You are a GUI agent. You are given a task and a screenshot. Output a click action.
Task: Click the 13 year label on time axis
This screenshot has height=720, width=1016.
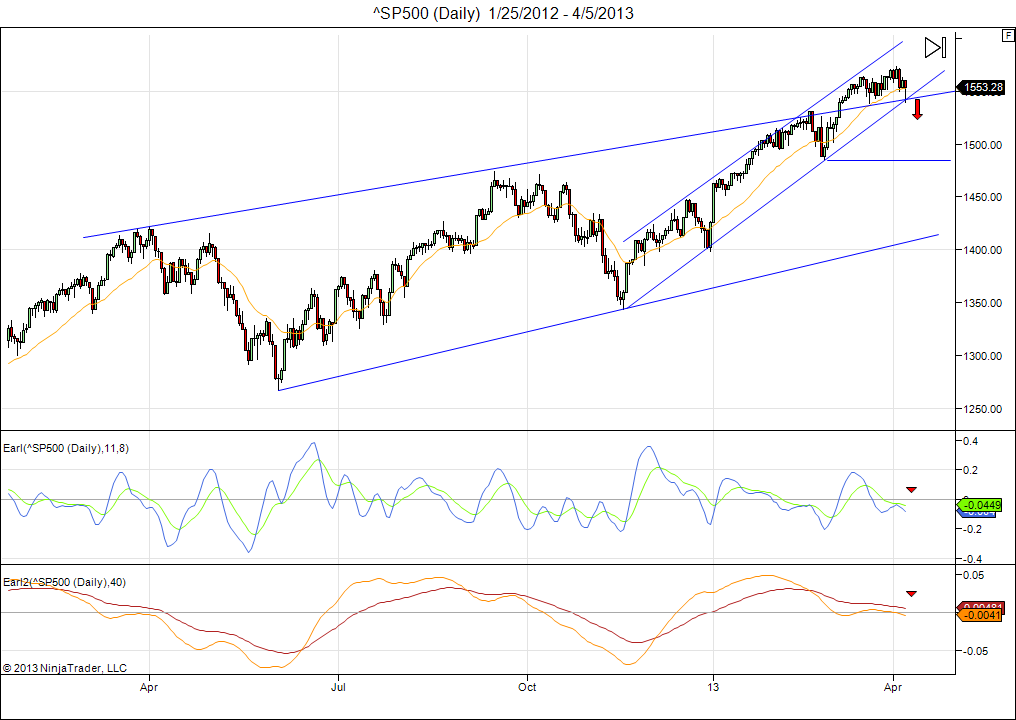(713, 687)
